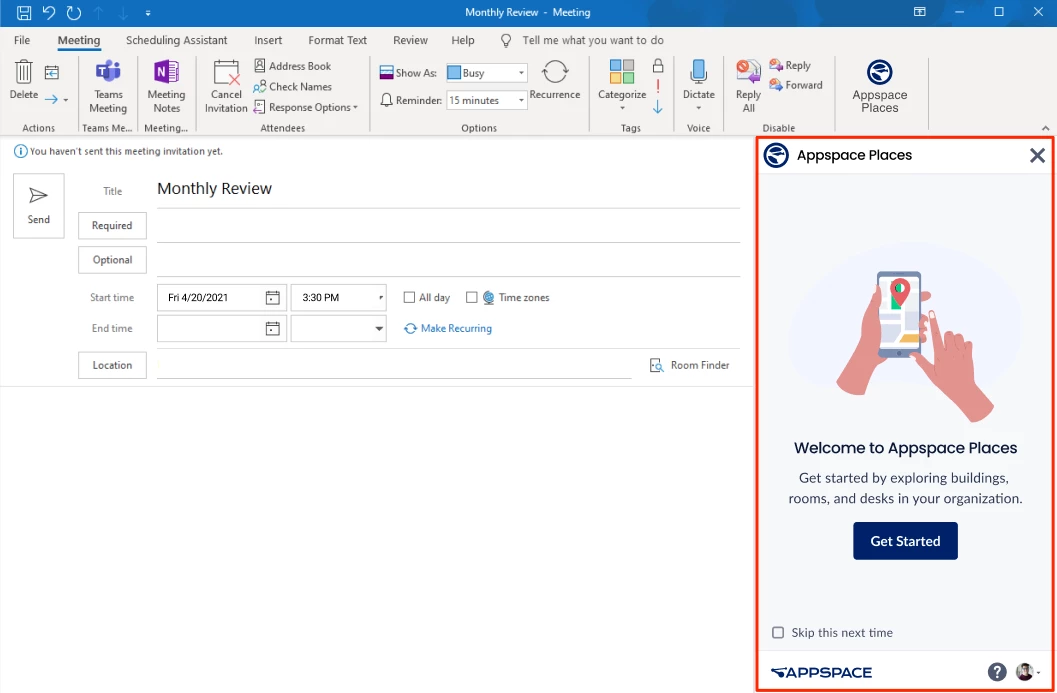Redo the last action in the title bar
Viewport: 1057px width, 693px height.
pos(73,12)
